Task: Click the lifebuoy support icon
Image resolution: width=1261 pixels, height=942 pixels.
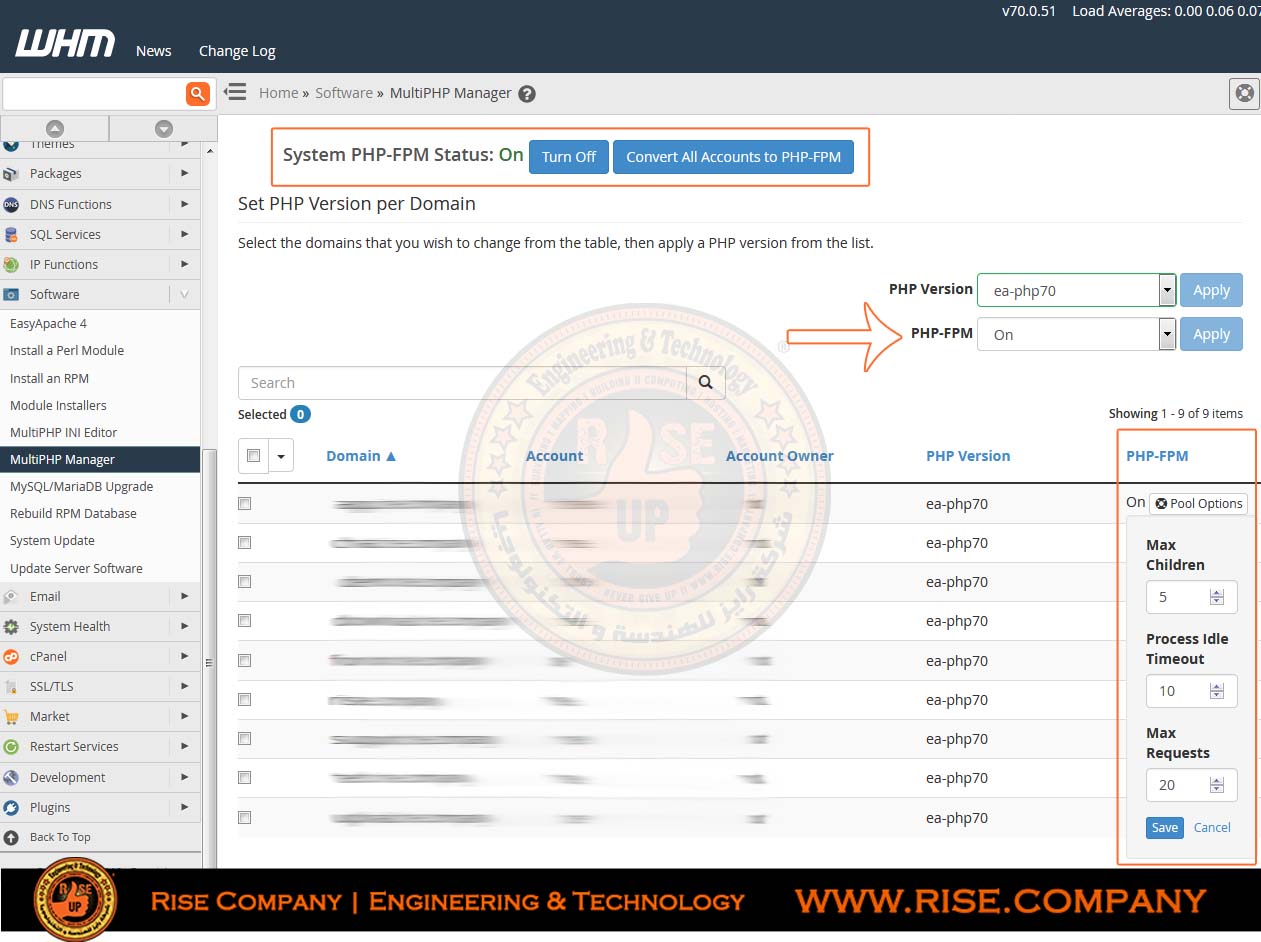Action: pyautogui.click(x=1244, y=93)
